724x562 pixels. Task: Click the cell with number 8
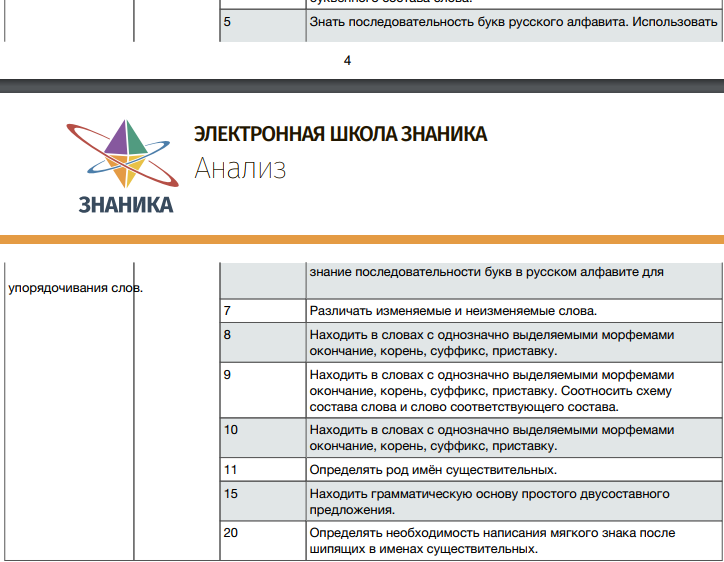(x=263, y=343)
